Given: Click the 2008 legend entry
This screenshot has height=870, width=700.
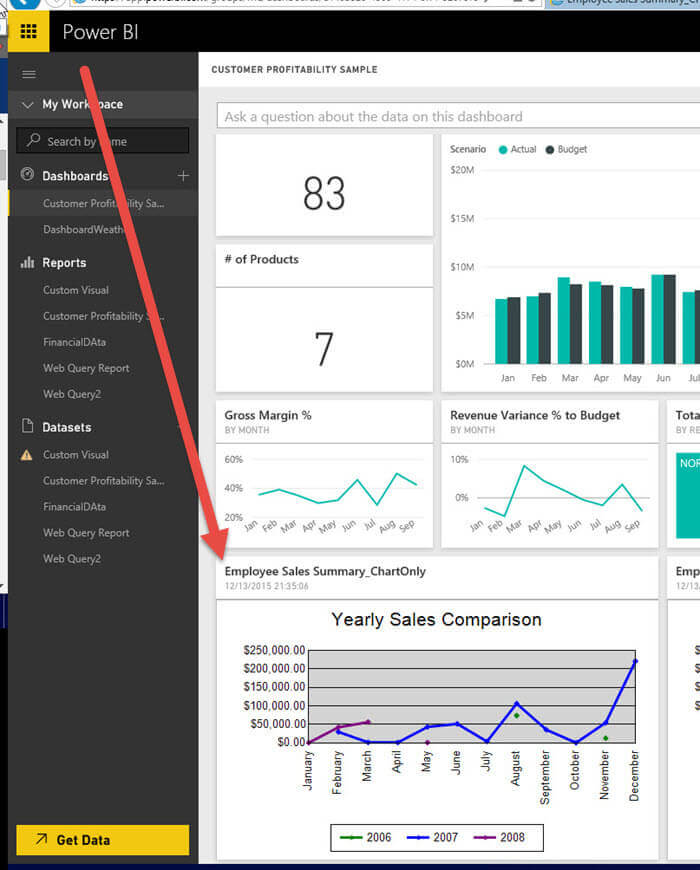Looking at the screenshot, I should click(x=499, y=837).
